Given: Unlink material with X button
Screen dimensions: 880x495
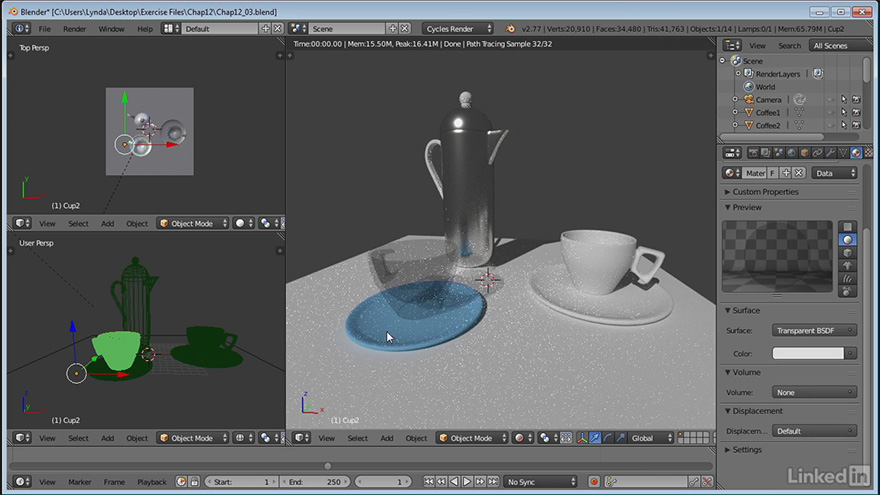Looking at the screenshot, I should coord(799,173).
